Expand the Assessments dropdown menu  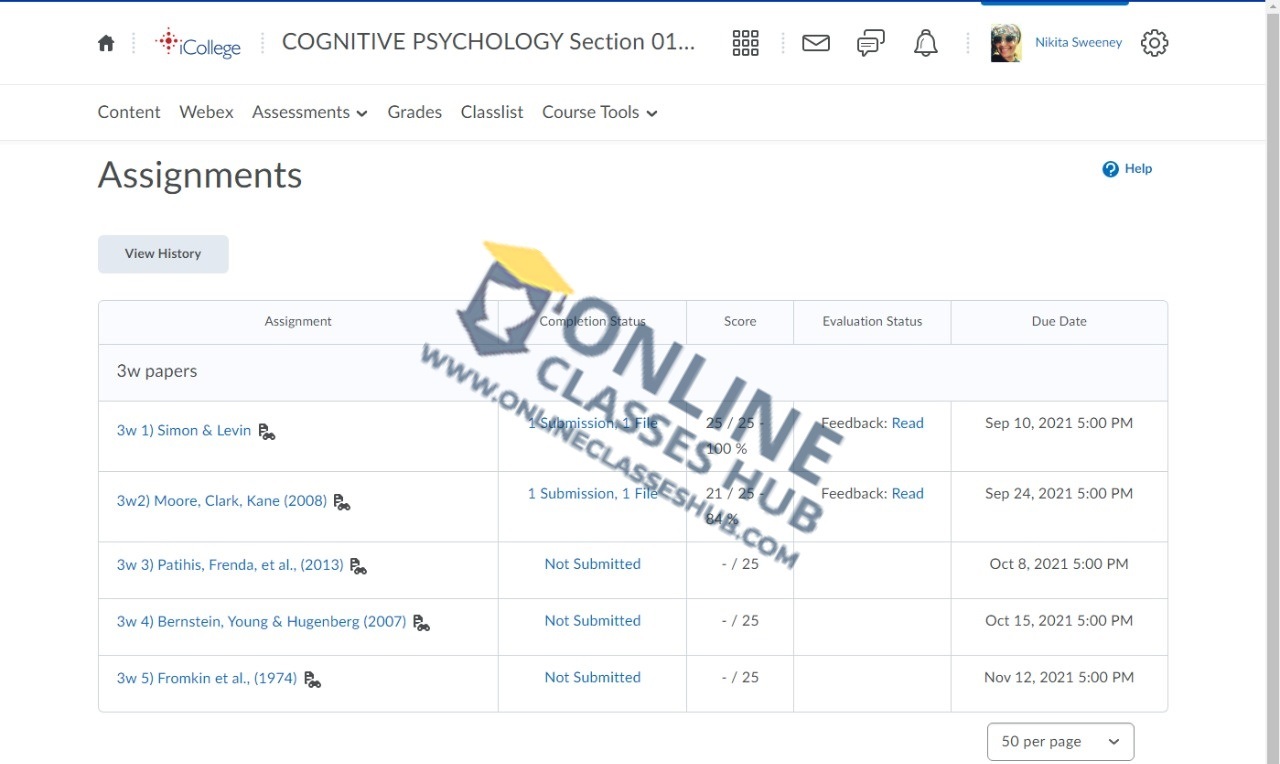point(309,112)
